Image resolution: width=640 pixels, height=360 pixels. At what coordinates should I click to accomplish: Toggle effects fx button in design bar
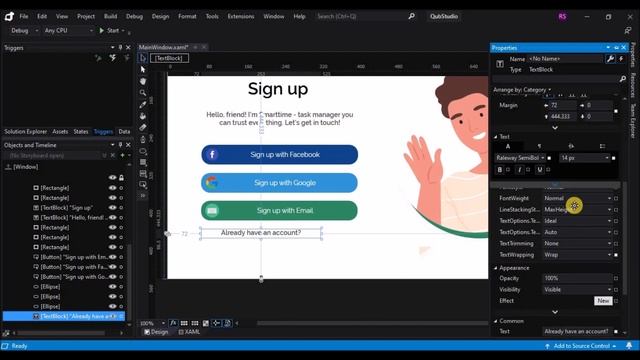[x=173, y=323]
